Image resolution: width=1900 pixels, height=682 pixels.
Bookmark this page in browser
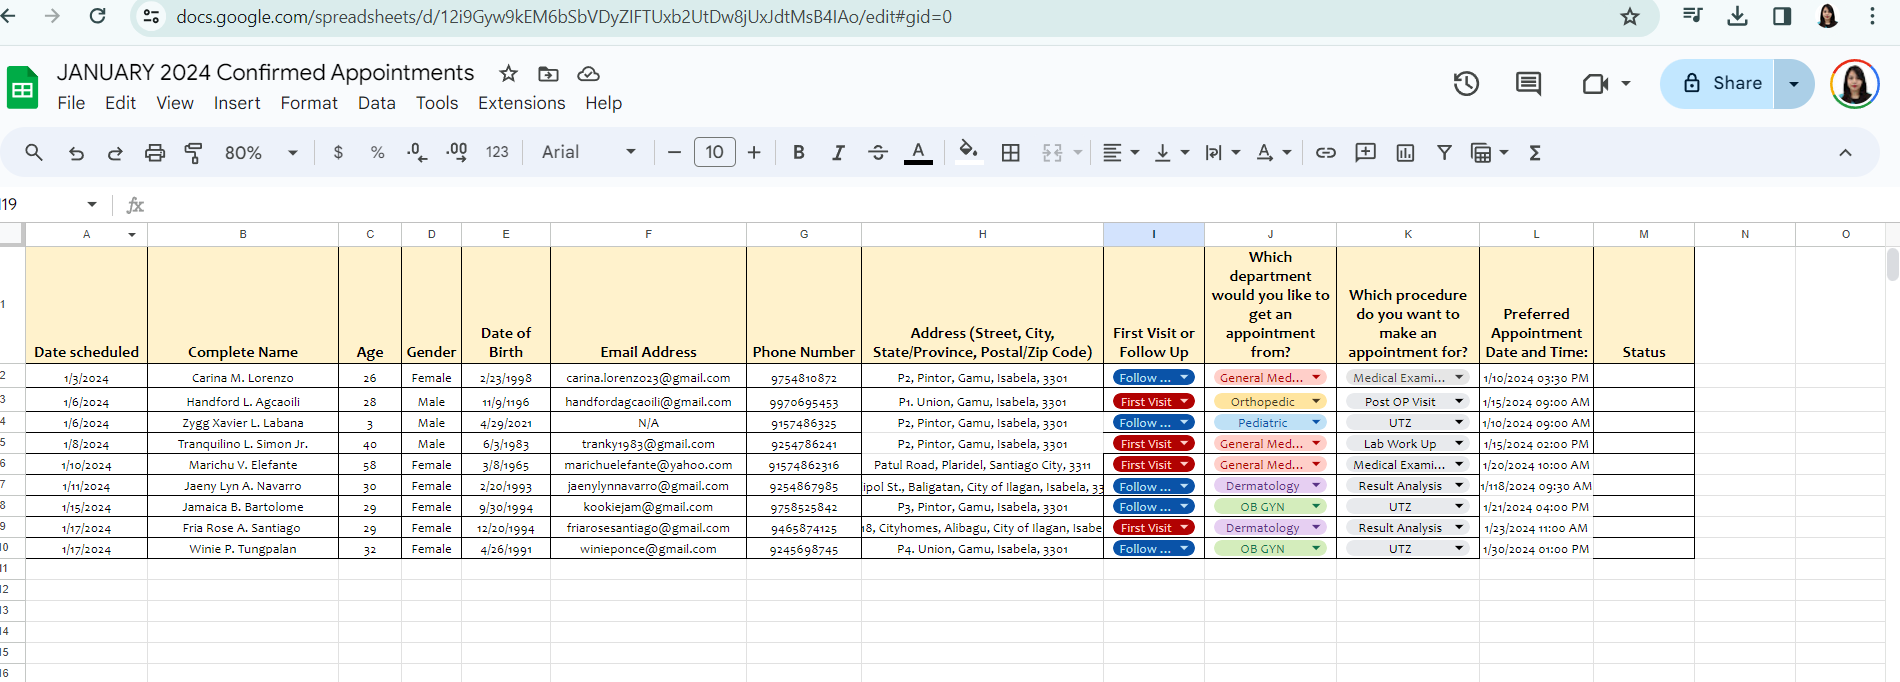click(x=1630, y=16)
